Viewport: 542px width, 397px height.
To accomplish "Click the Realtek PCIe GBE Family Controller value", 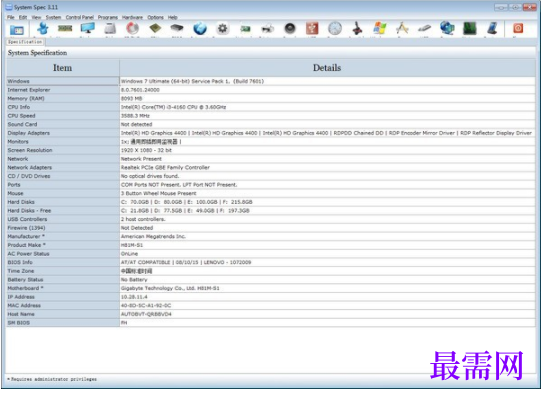I will [x=327, y=168].
